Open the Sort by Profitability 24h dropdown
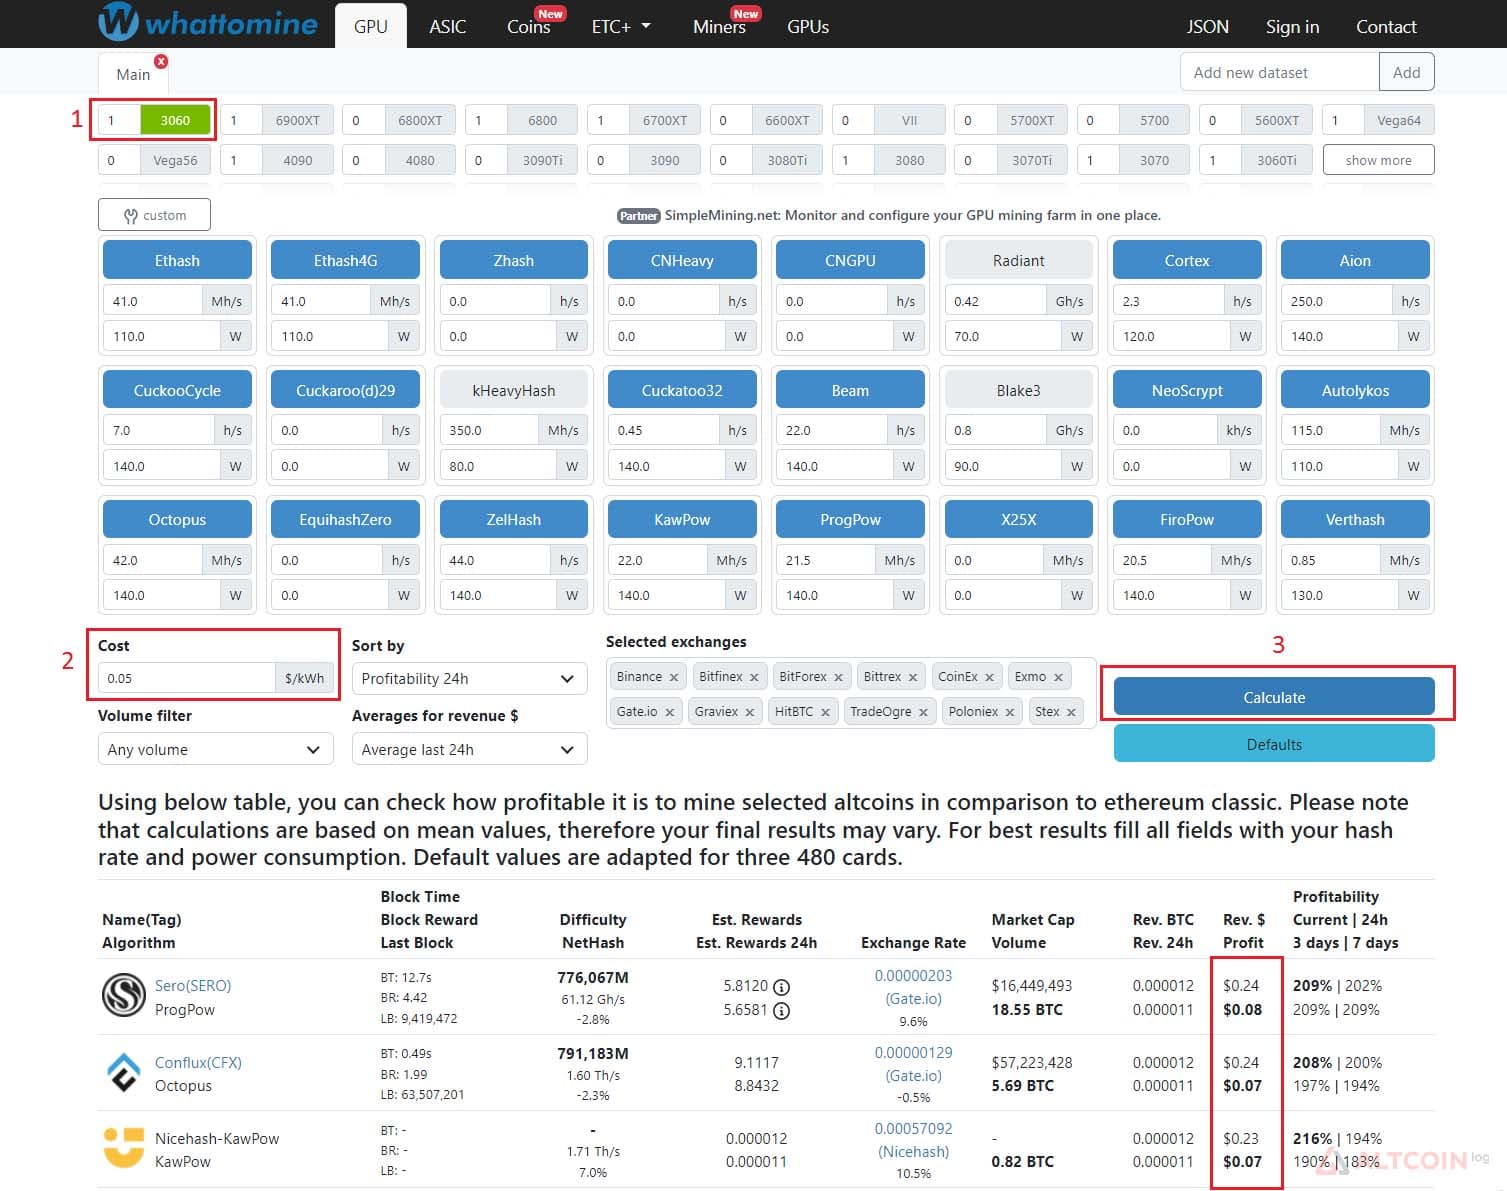Screen dimensions: 1507x1191 pos(469,678)
